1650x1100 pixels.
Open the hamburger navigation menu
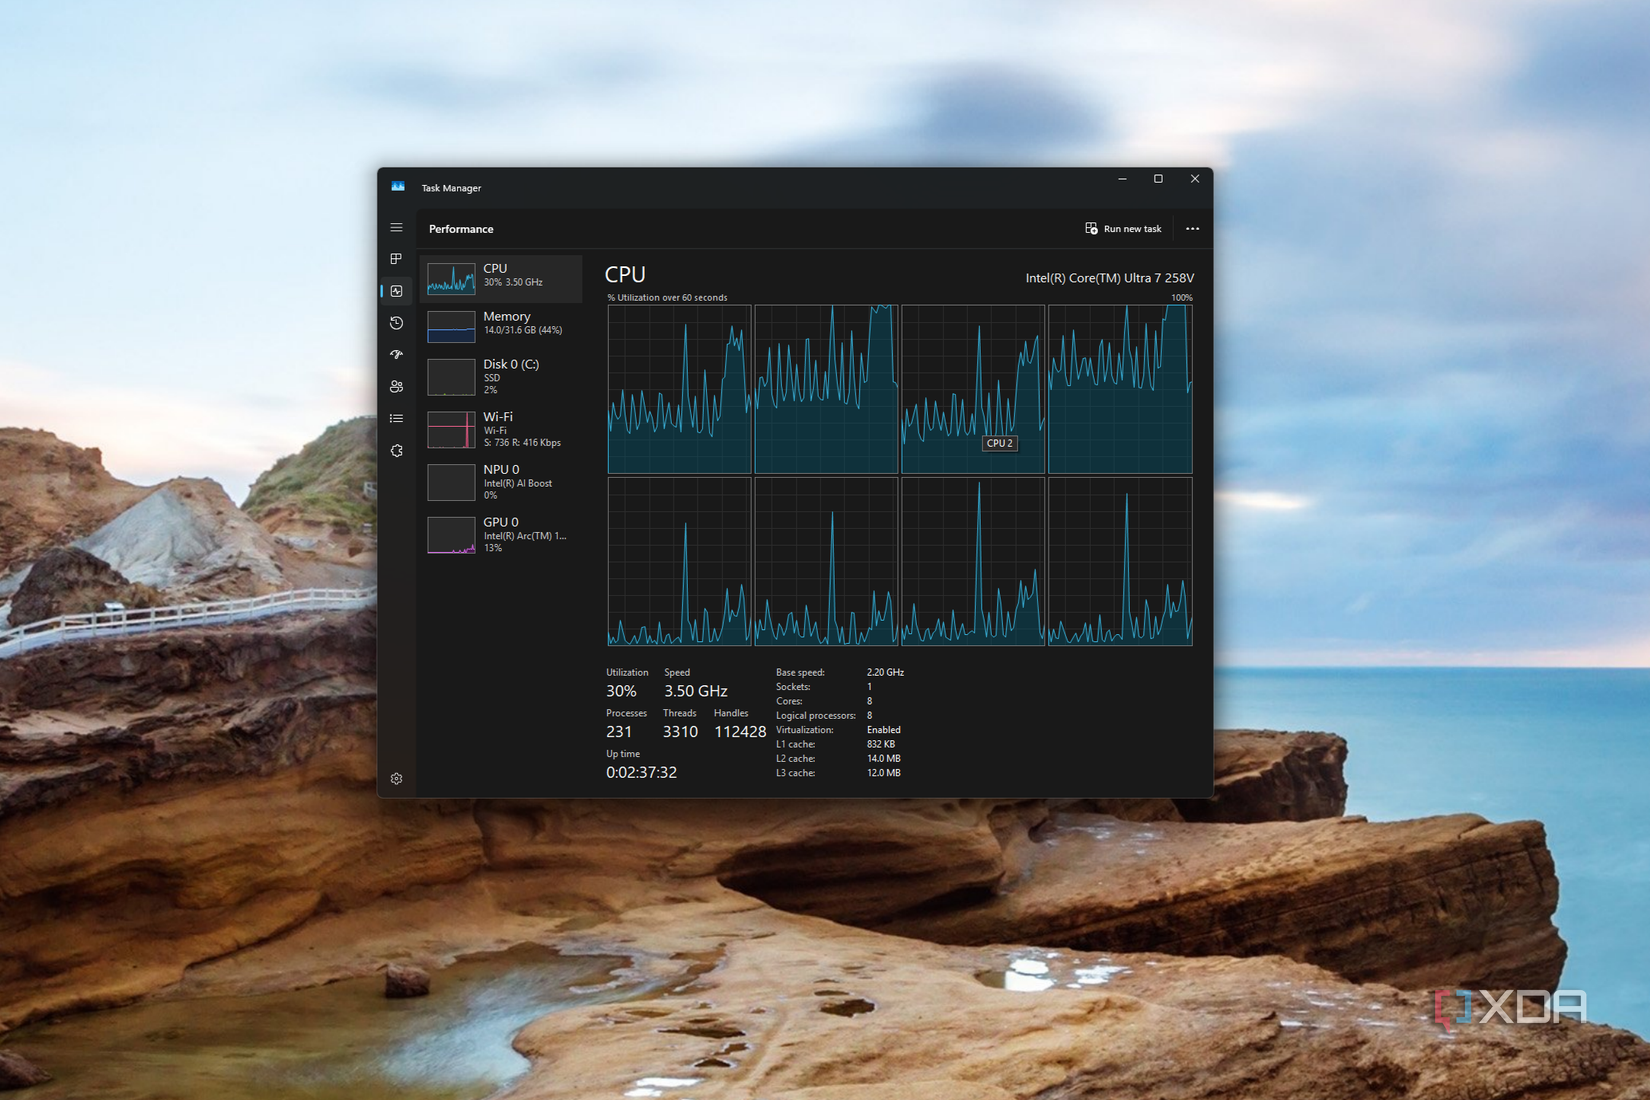396,228
